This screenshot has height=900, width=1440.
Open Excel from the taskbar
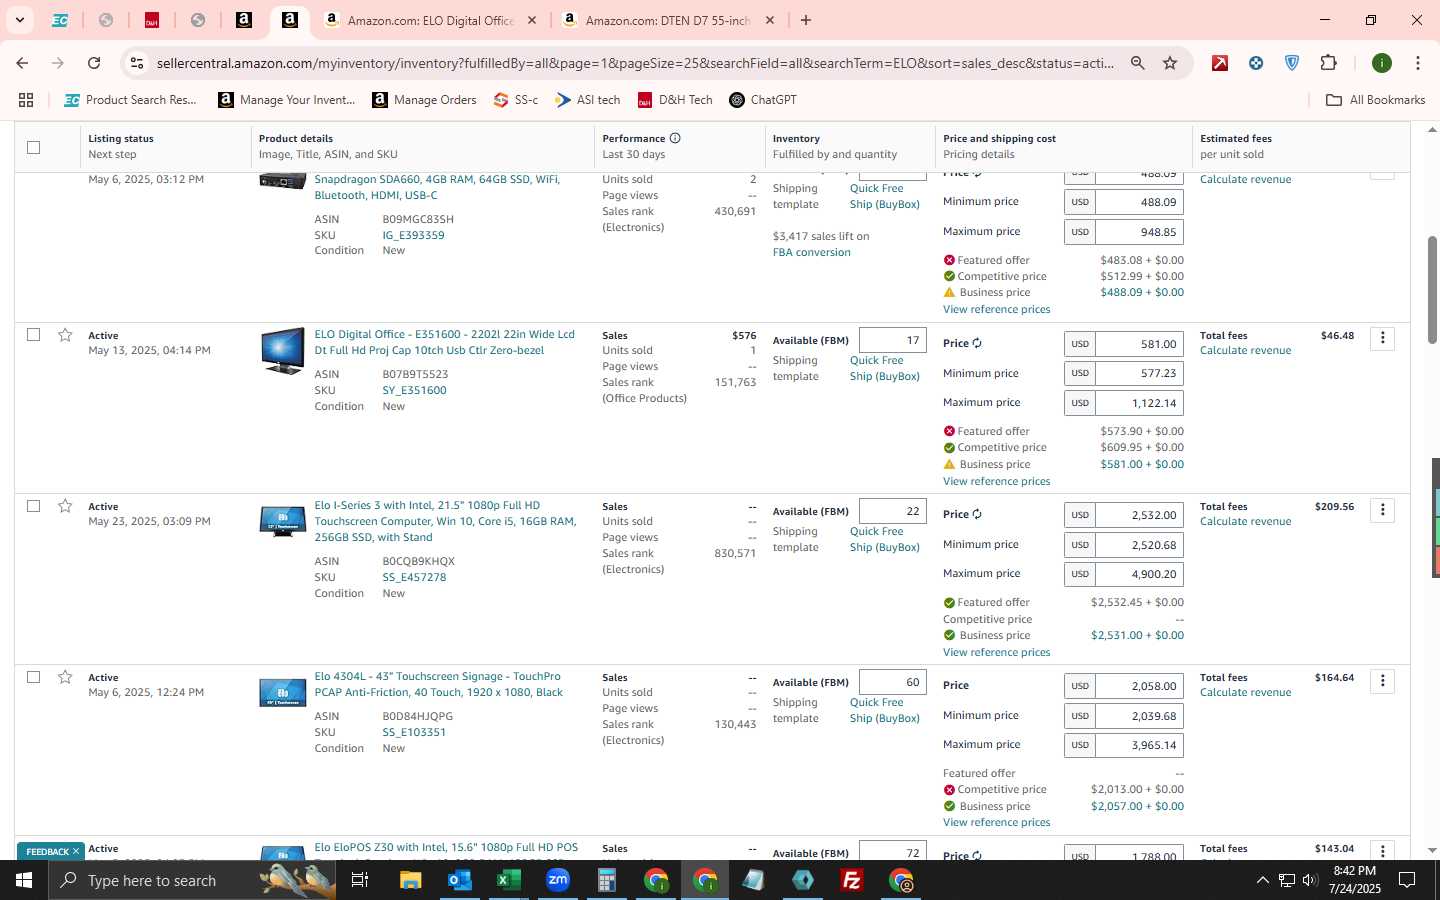[x=508, y=880]
